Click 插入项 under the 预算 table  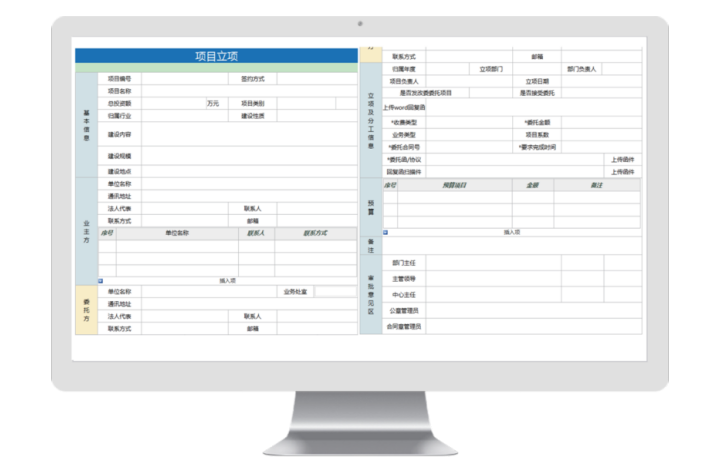511,232
